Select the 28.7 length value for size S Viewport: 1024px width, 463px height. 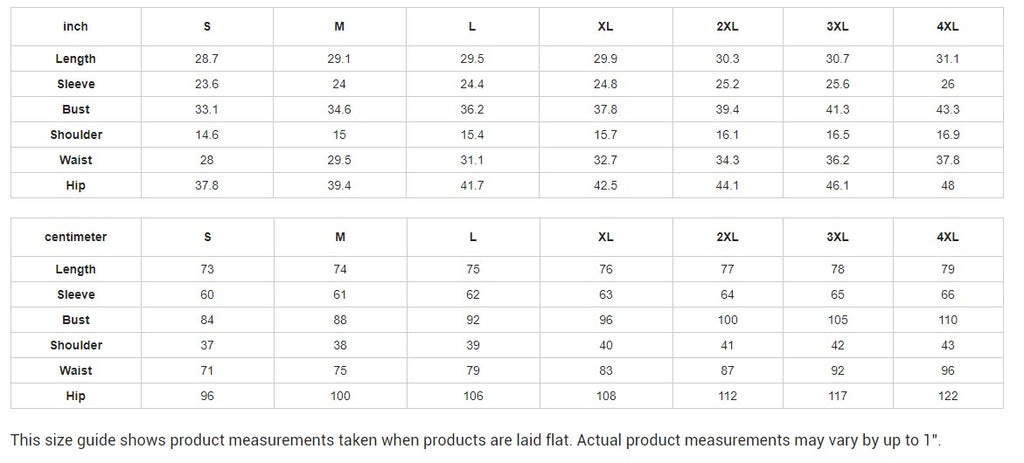coord(207,59)
